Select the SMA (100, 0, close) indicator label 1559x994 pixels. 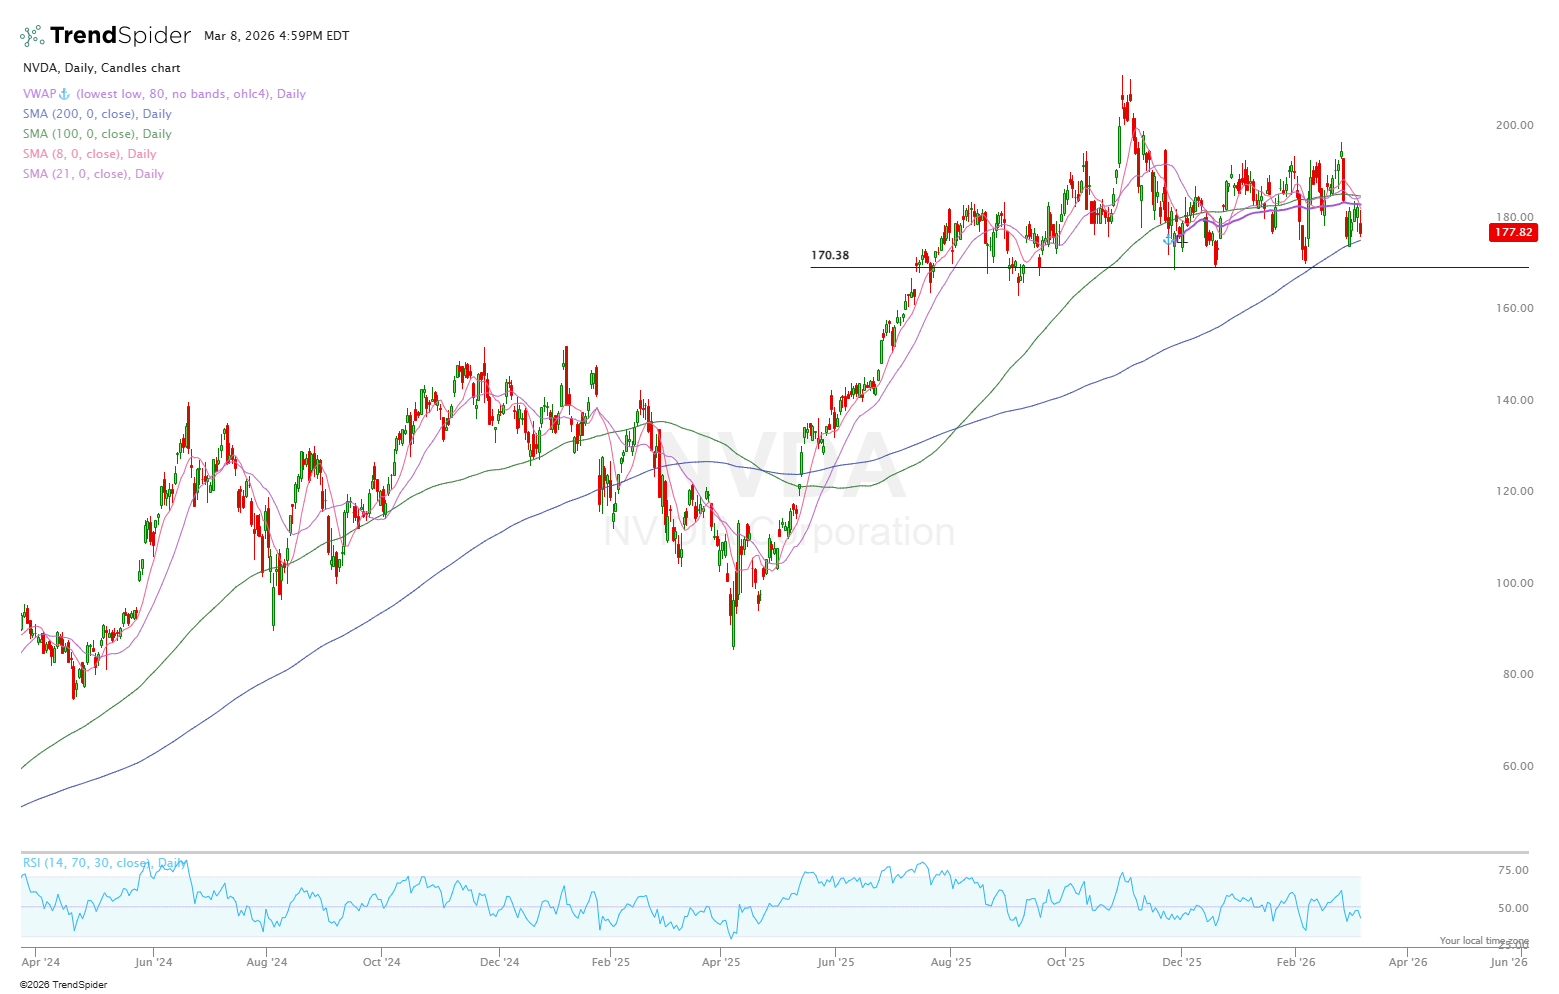click(x=97, y=134)
